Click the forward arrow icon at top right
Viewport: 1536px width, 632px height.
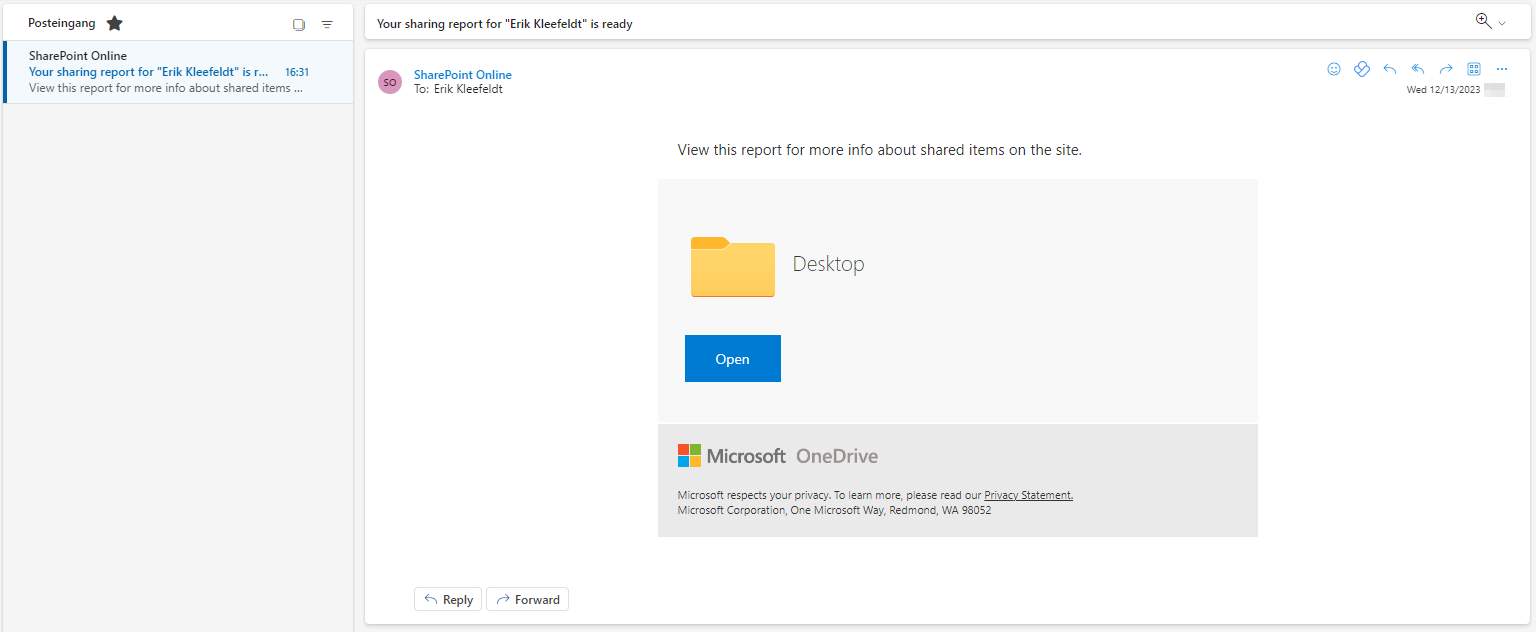pyautogui.click(x=1445, y=69)
